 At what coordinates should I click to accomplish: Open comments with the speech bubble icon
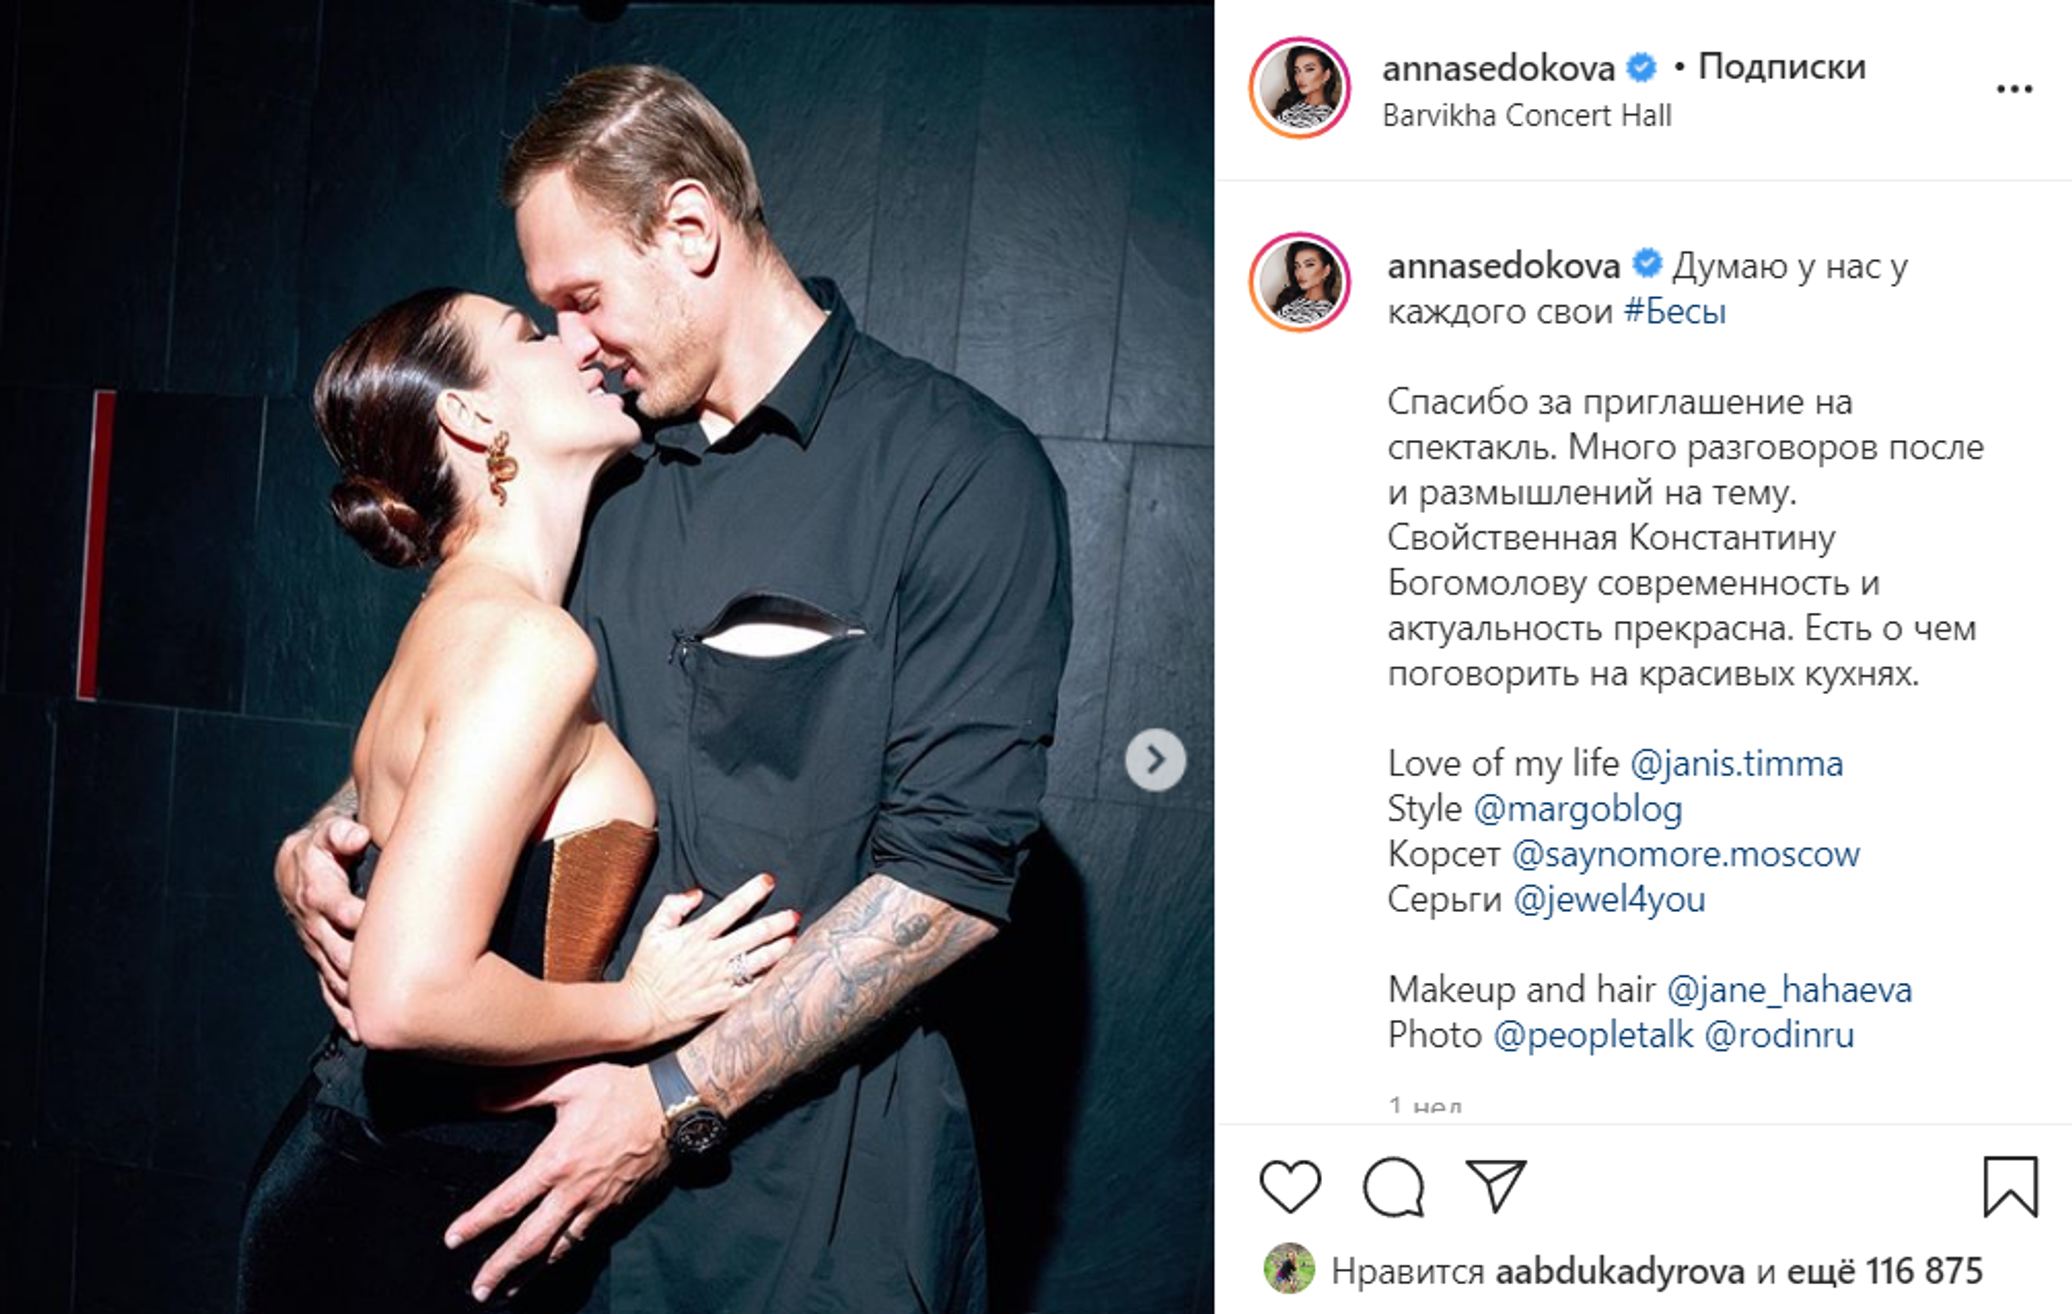[1393, 1186]
